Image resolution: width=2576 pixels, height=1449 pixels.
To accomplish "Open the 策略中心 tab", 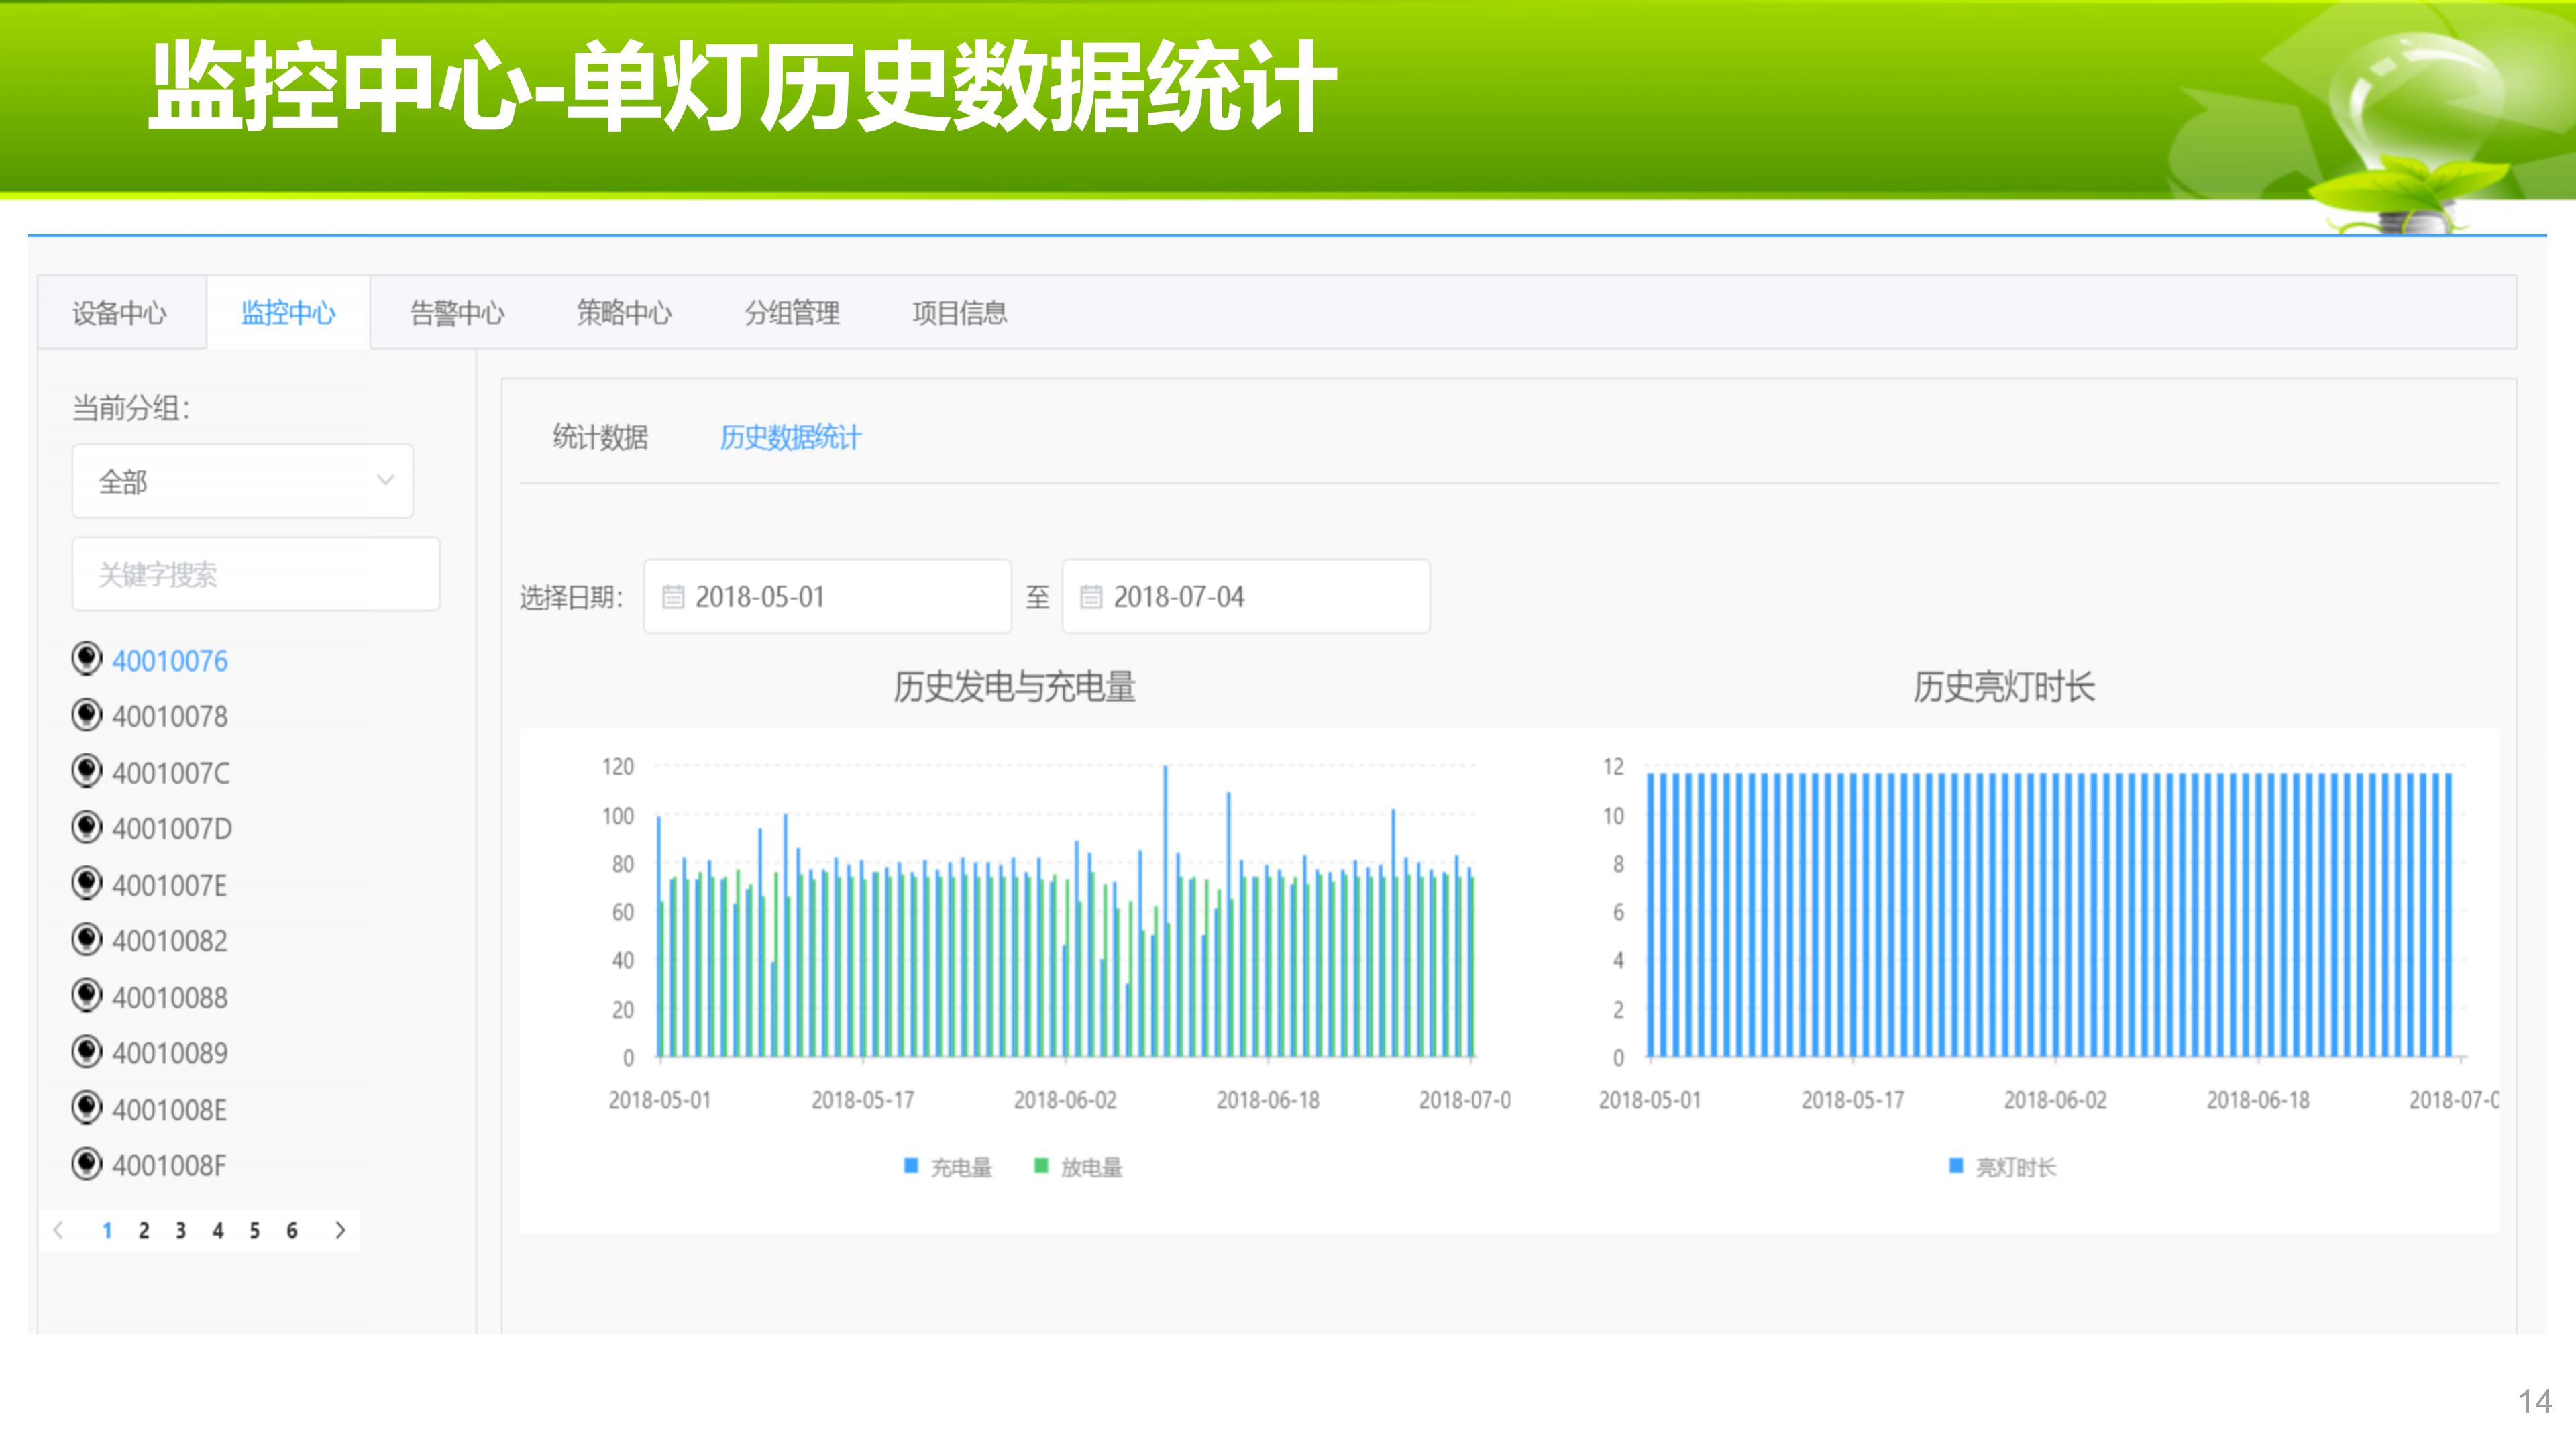I will click(624, 313).
